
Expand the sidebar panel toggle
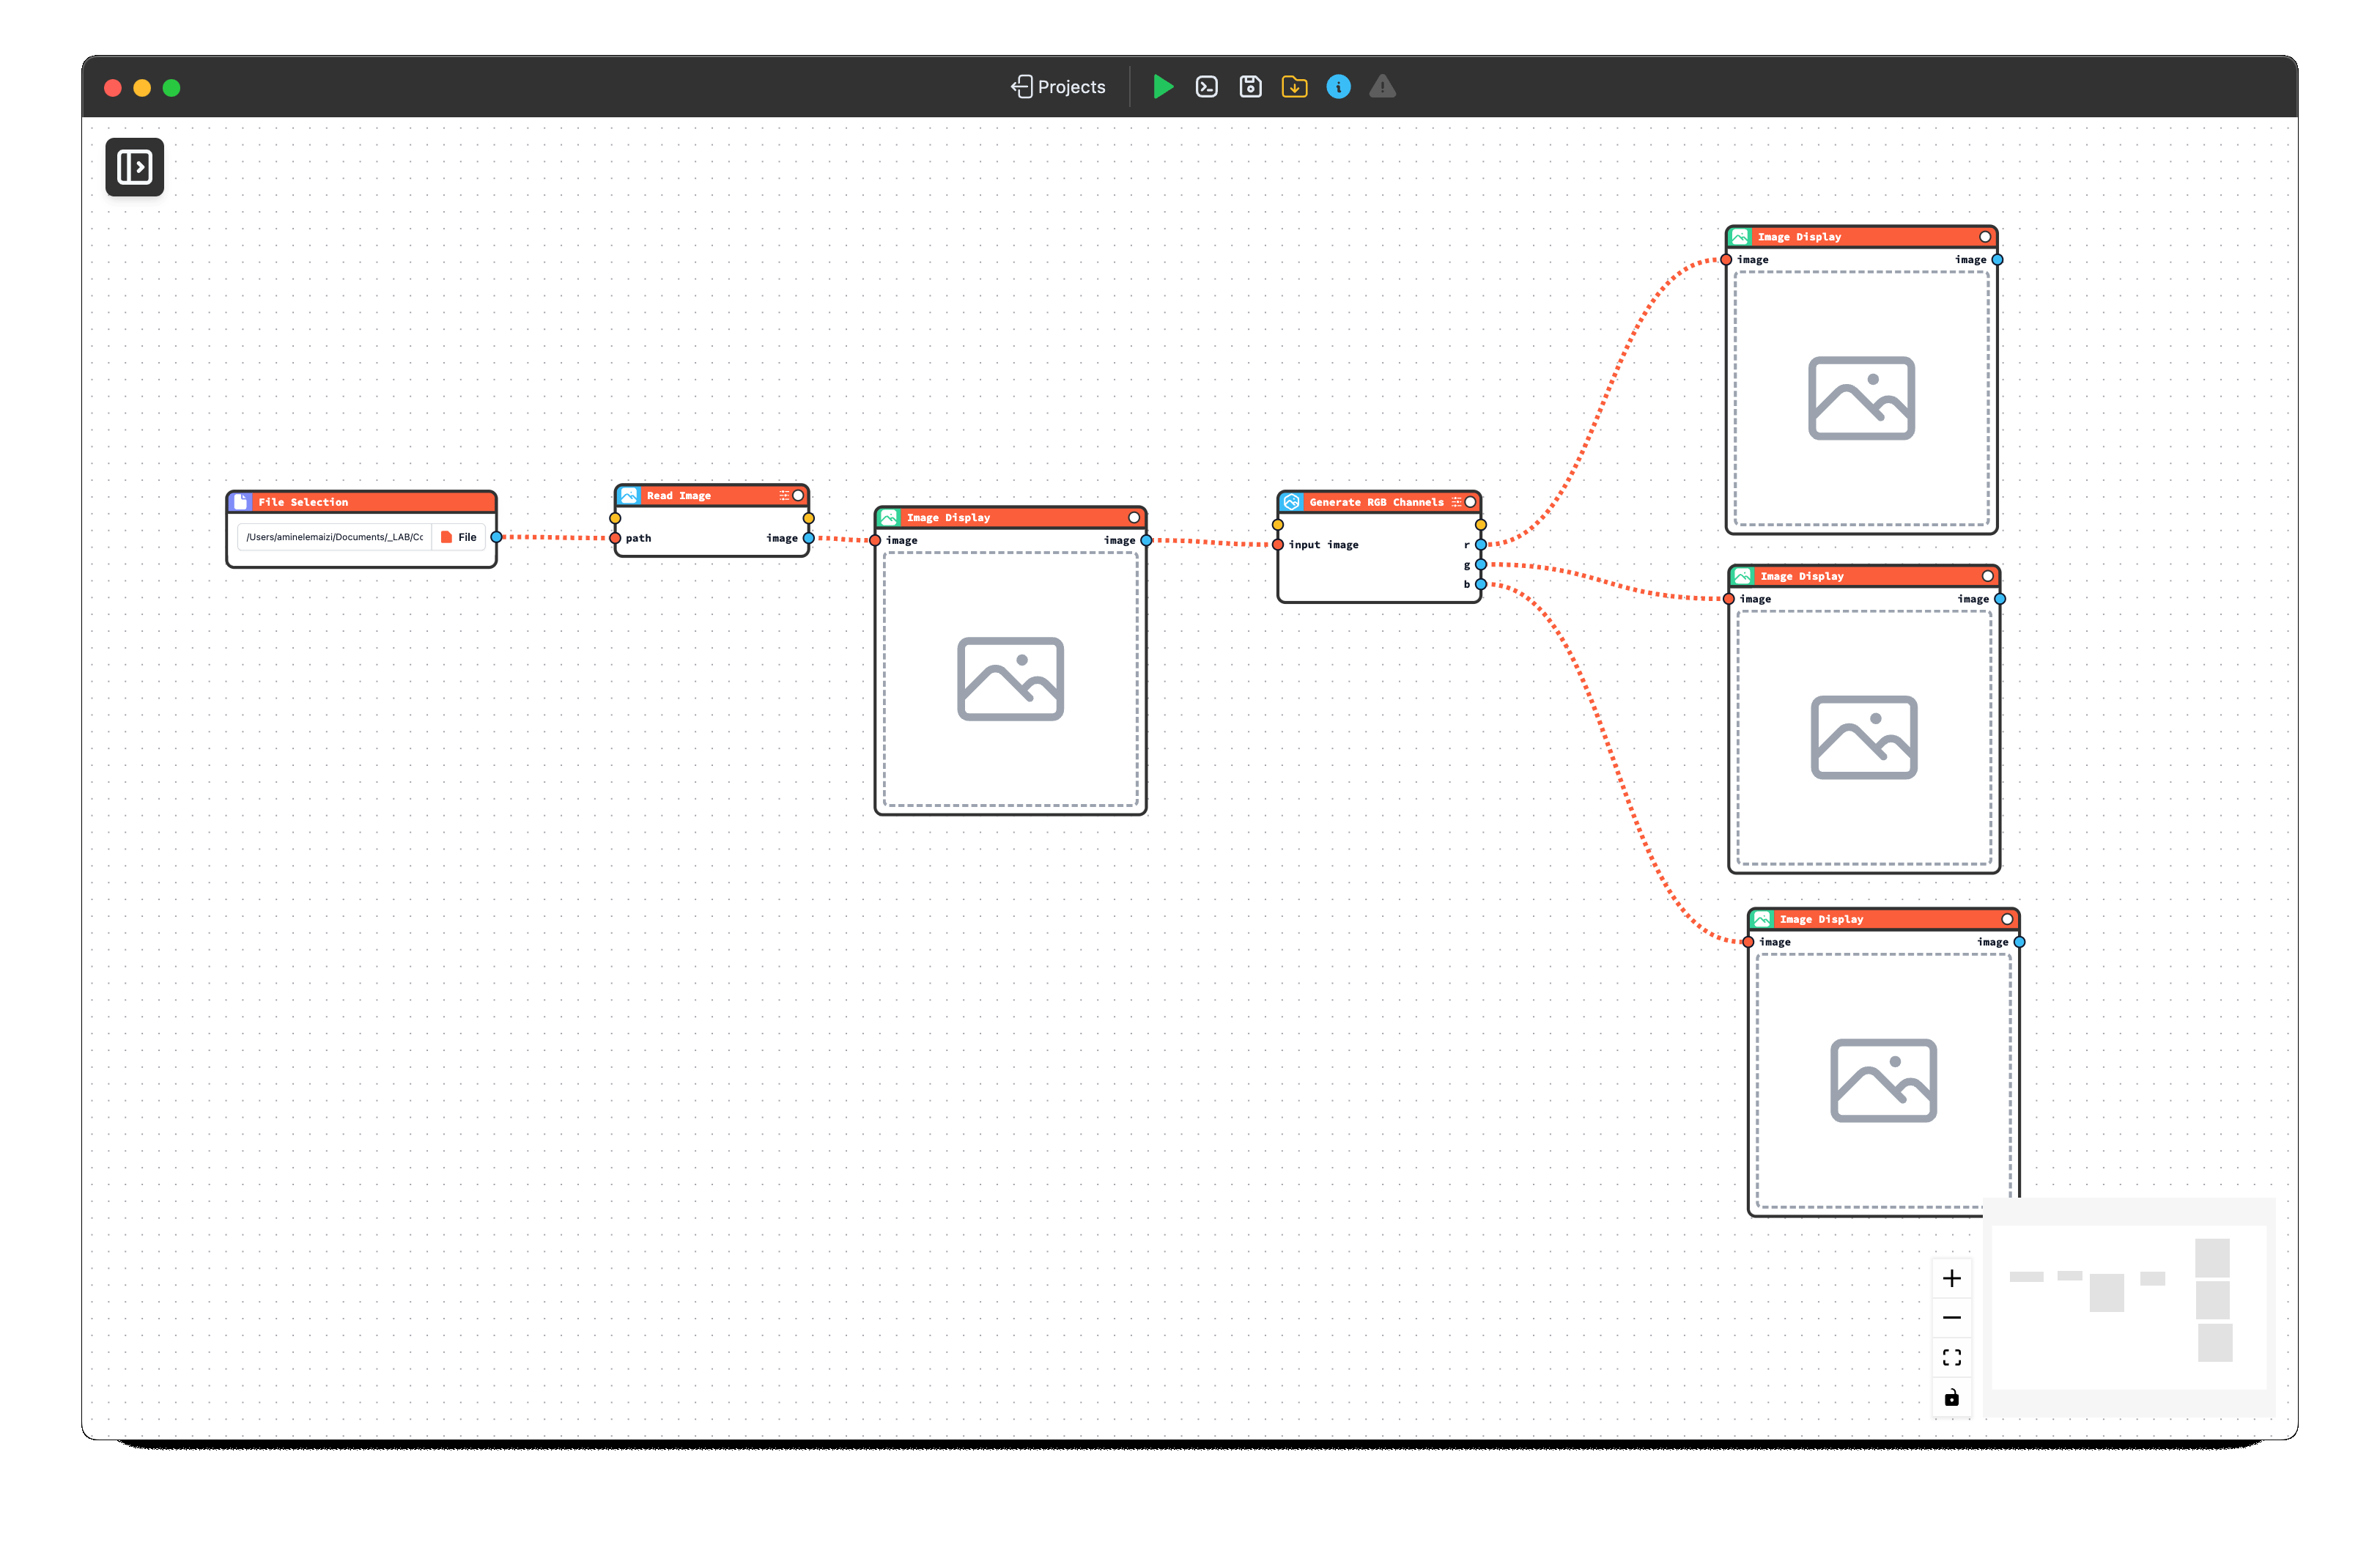click(x=135, y=167)
